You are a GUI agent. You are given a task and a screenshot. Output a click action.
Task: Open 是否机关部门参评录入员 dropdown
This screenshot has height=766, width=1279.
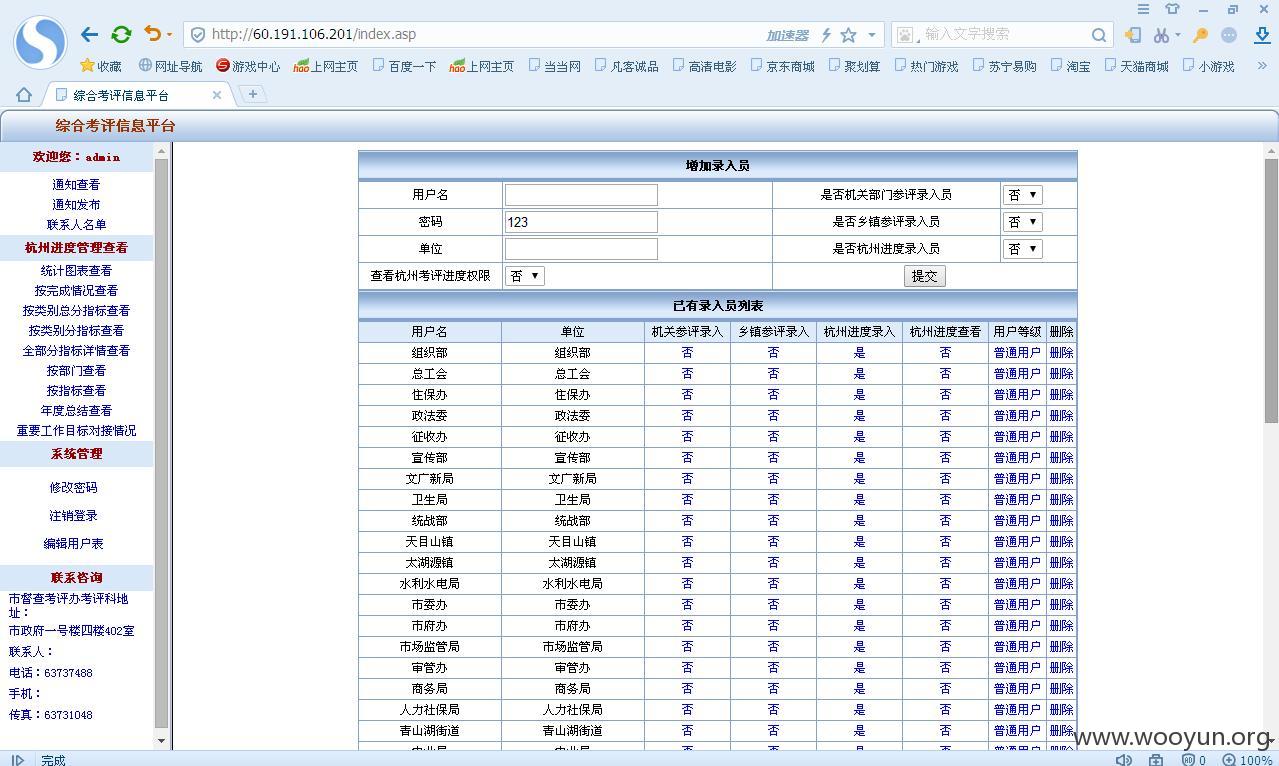click(x=1022, y=195)
